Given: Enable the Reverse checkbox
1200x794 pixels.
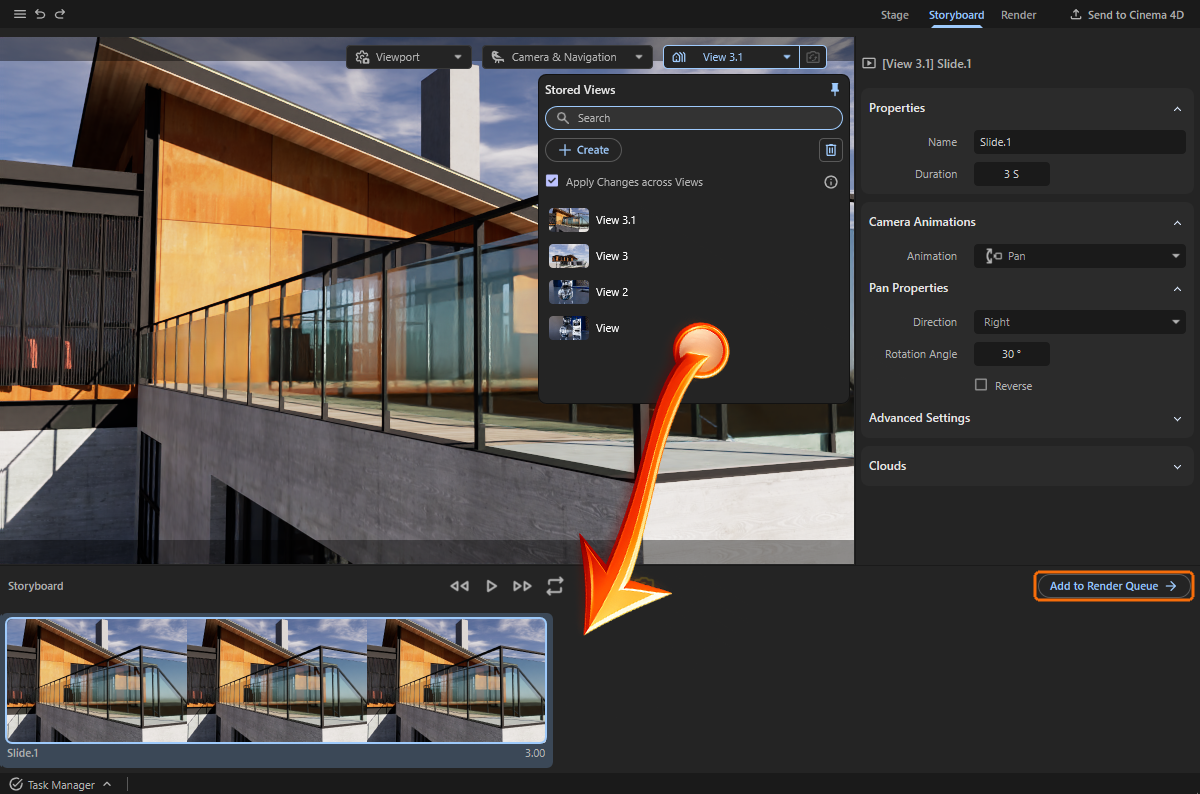Looking at the screenshot, I should click(981, 385).
